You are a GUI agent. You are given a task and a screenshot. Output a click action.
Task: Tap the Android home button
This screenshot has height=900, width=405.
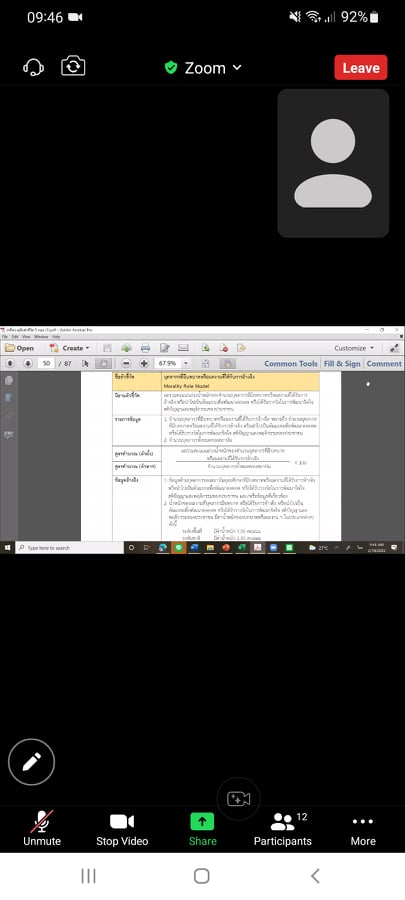202,875
